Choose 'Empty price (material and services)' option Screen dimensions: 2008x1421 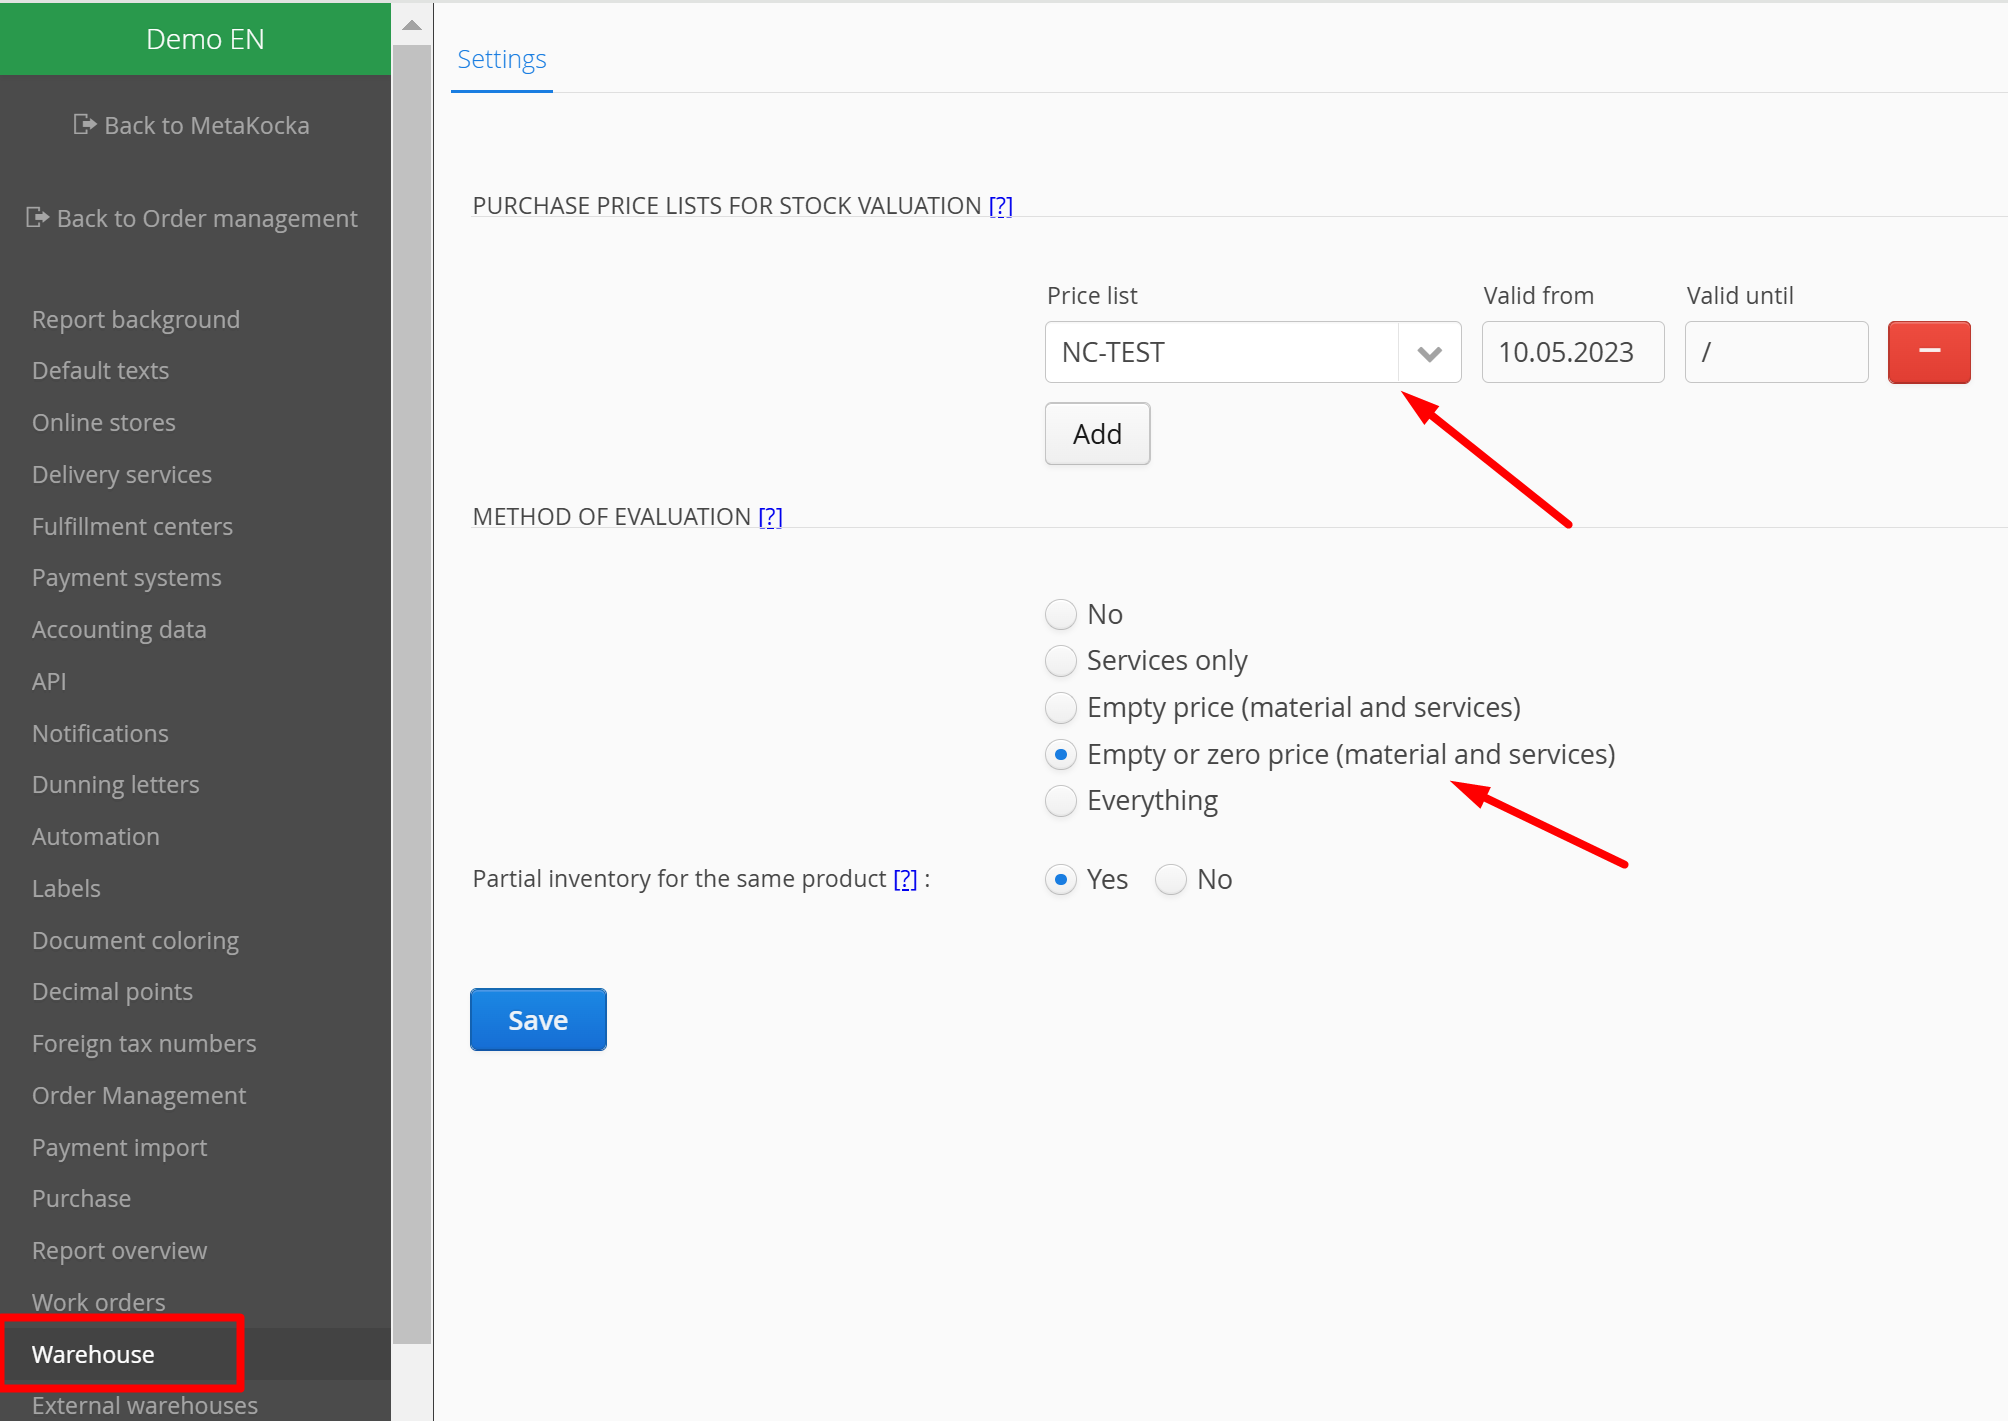coord(1061,708)
